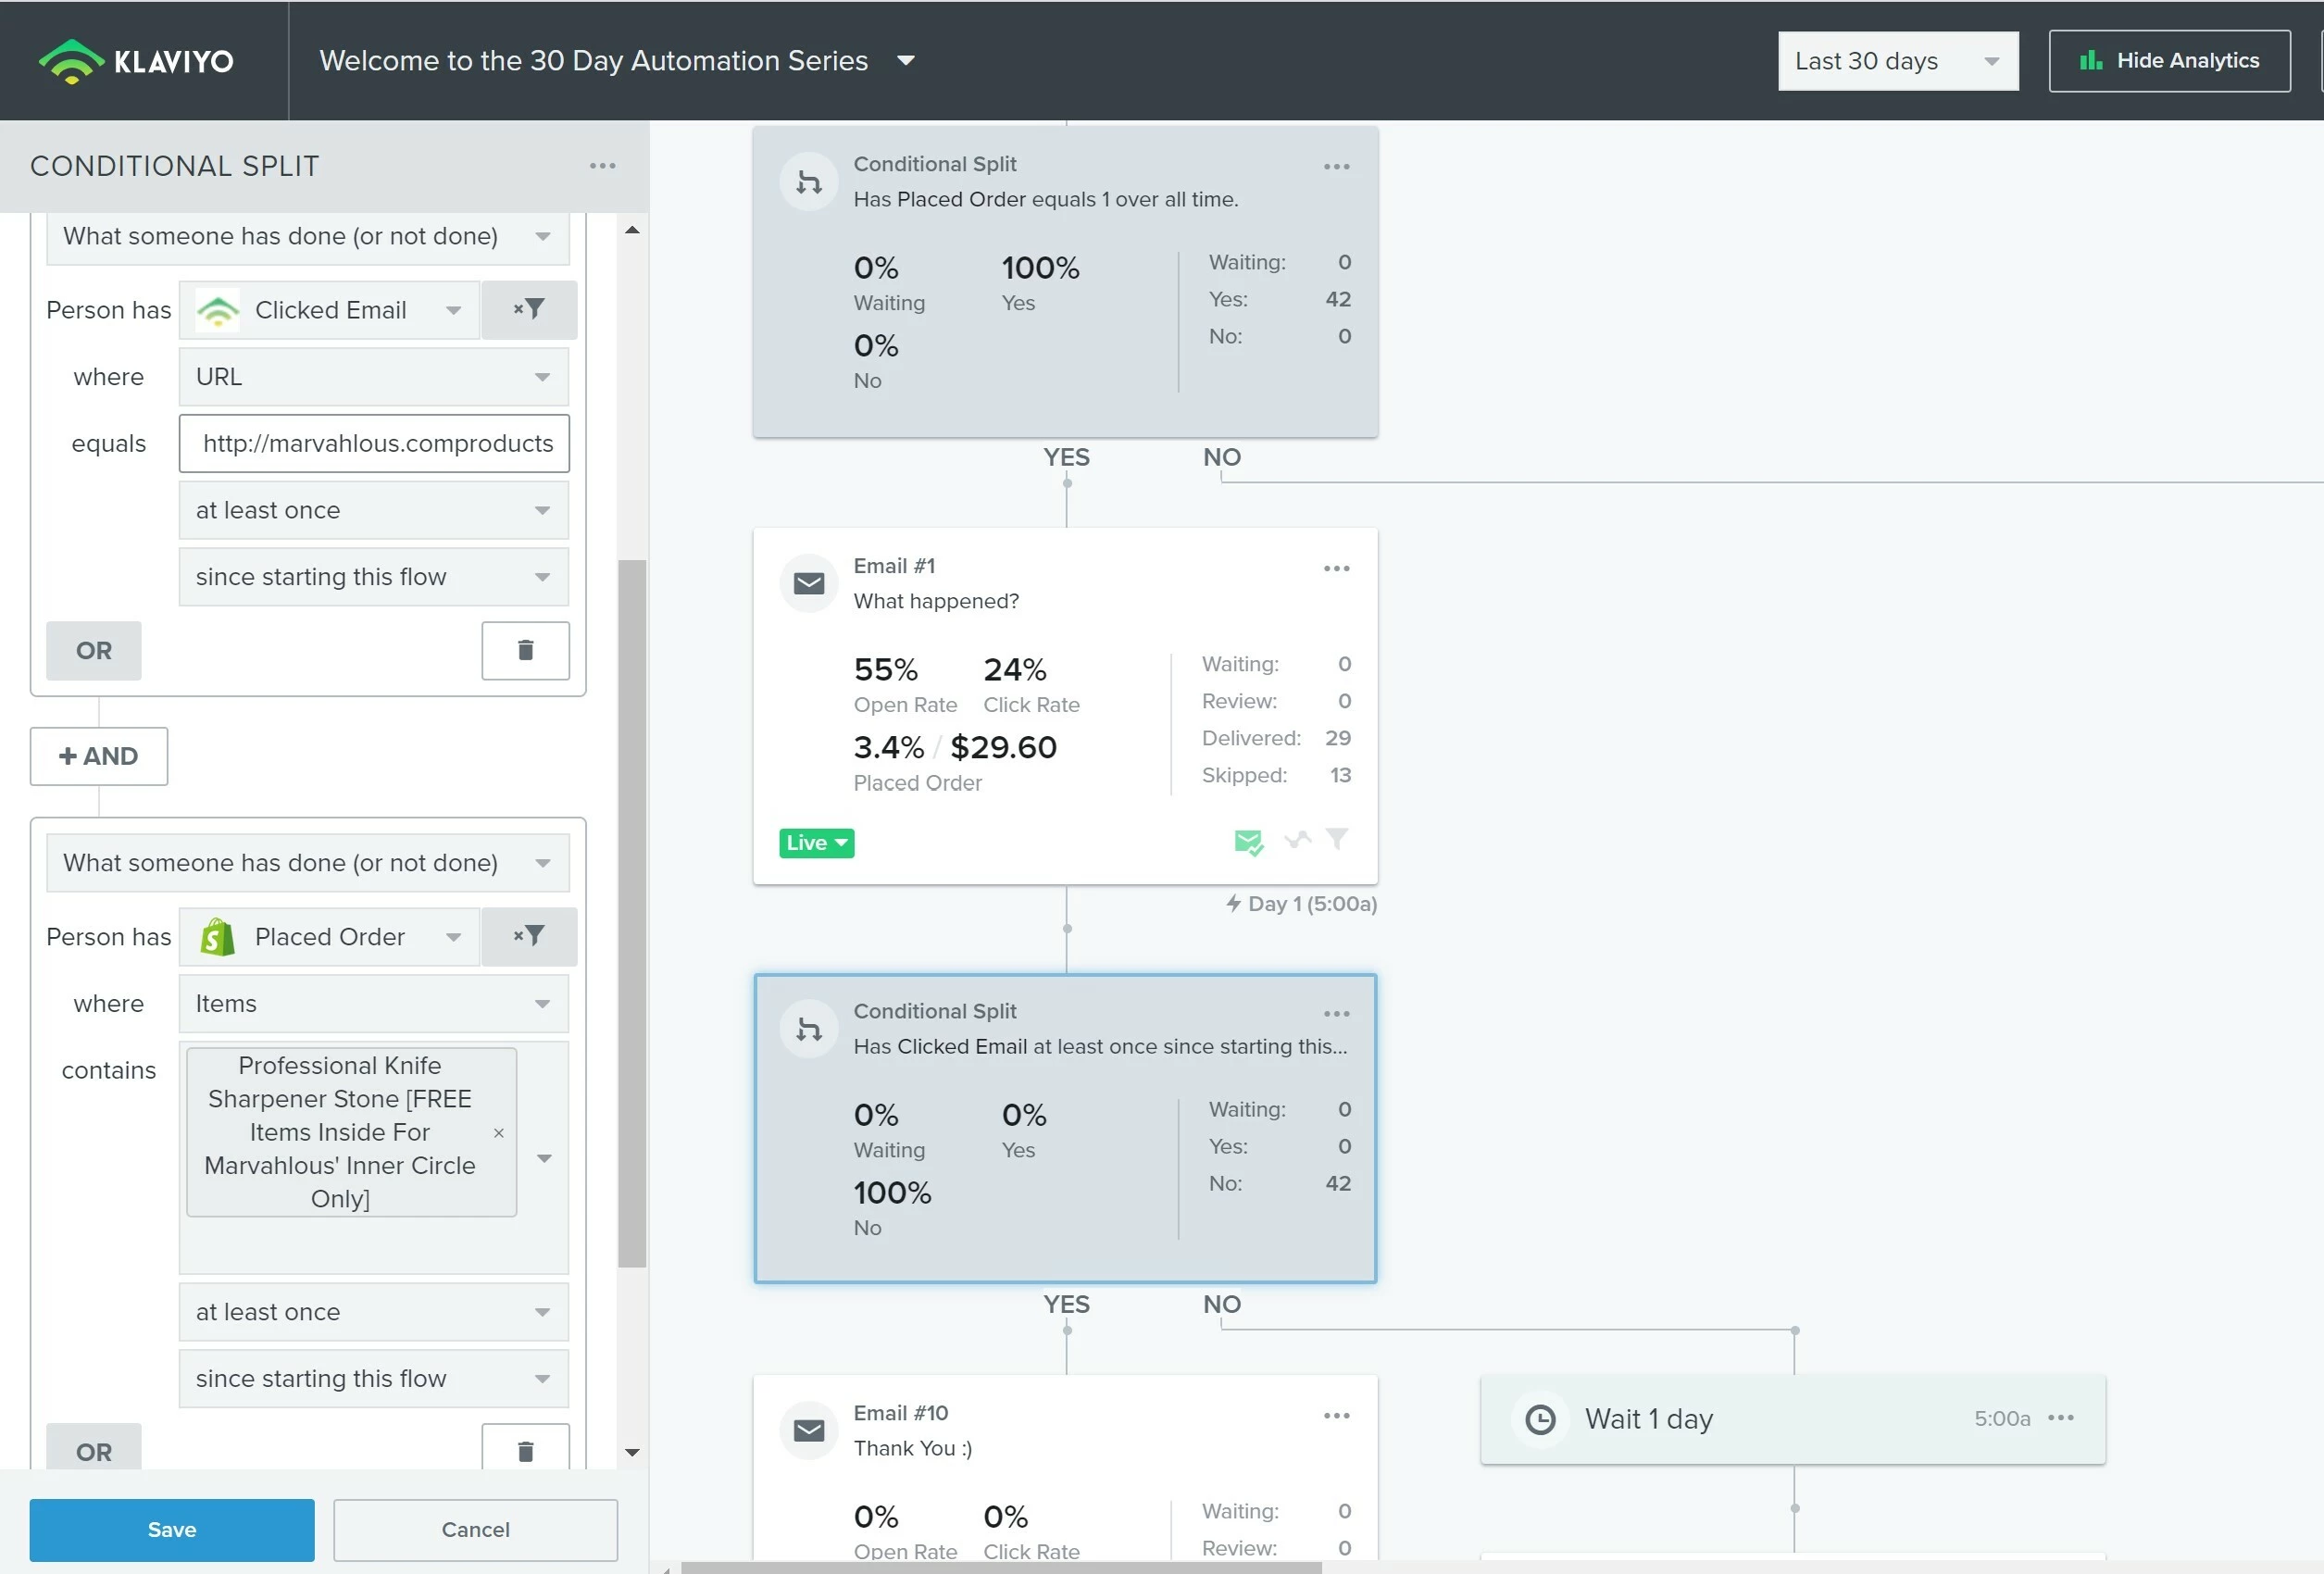2324x1574 pixels.
Task: Click the filter icon beside Placed Order
Action: coord(529,937)
